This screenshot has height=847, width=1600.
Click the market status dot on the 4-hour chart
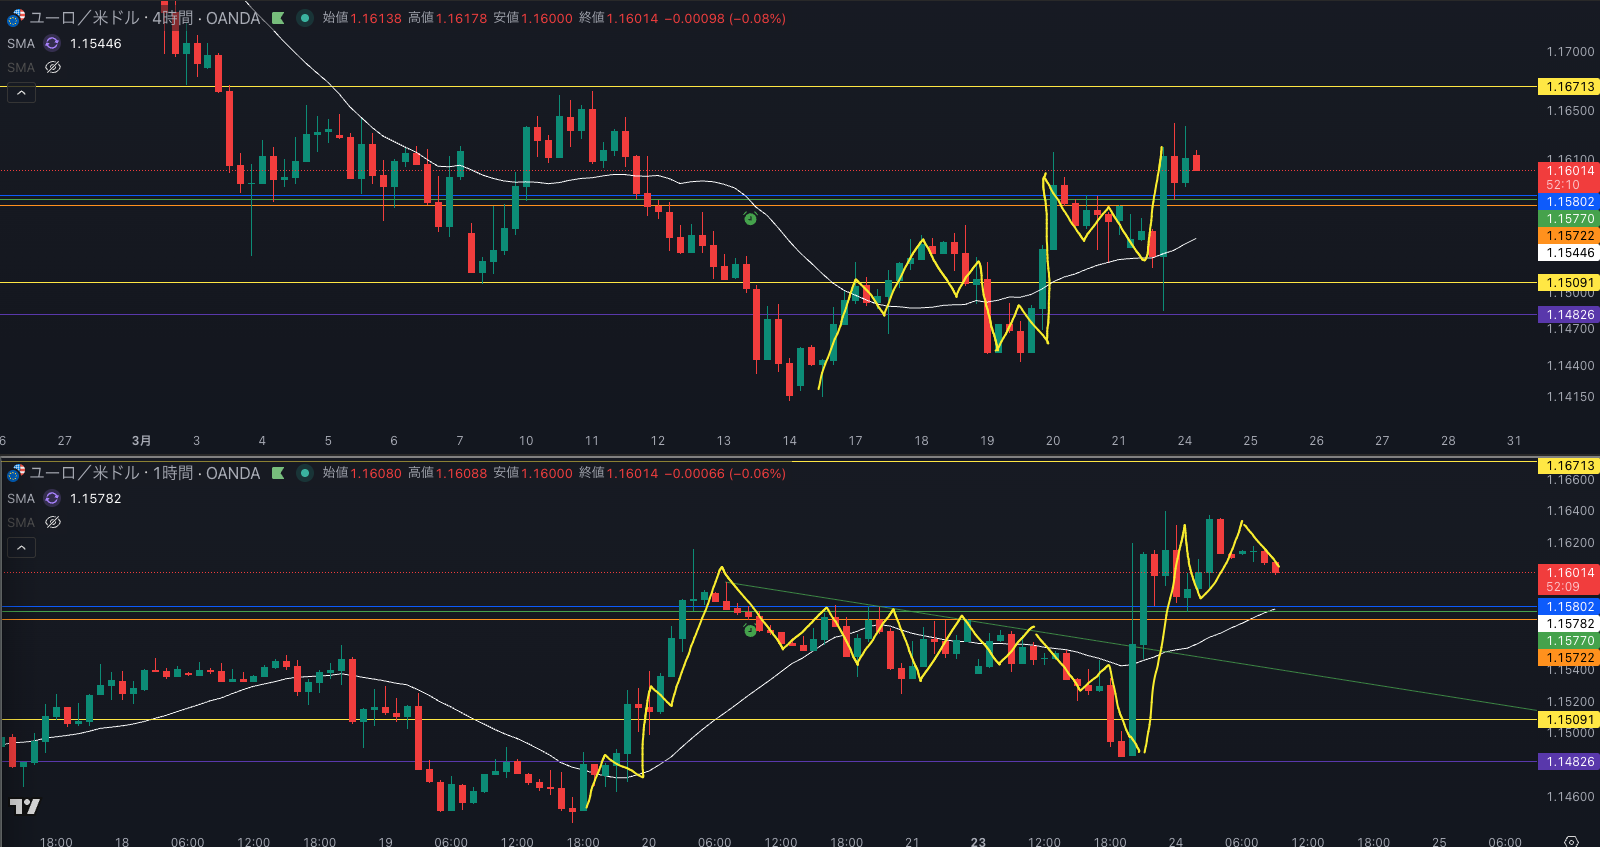coord(305,18)
